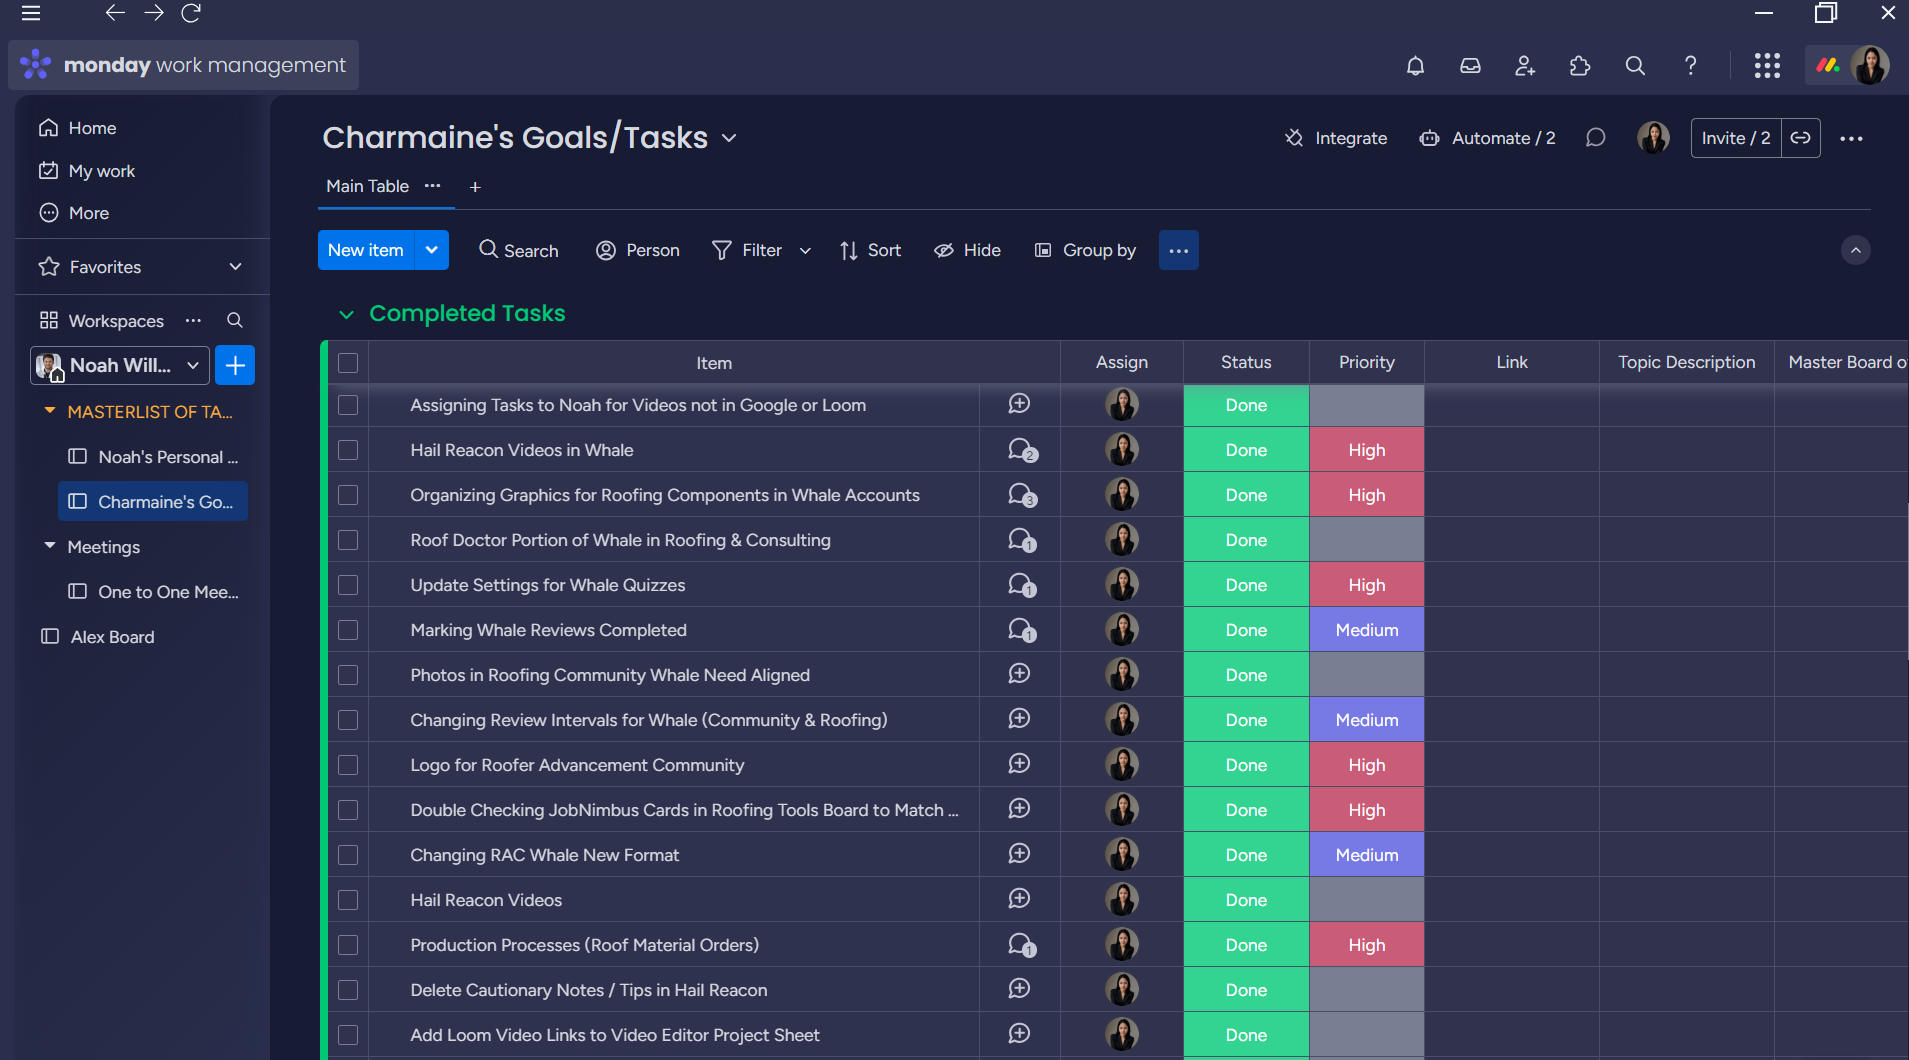The height and width of the screenshot is (1060, 1909).
Task: Open the toolbar more options blue button
Action: pos(1179,250)
